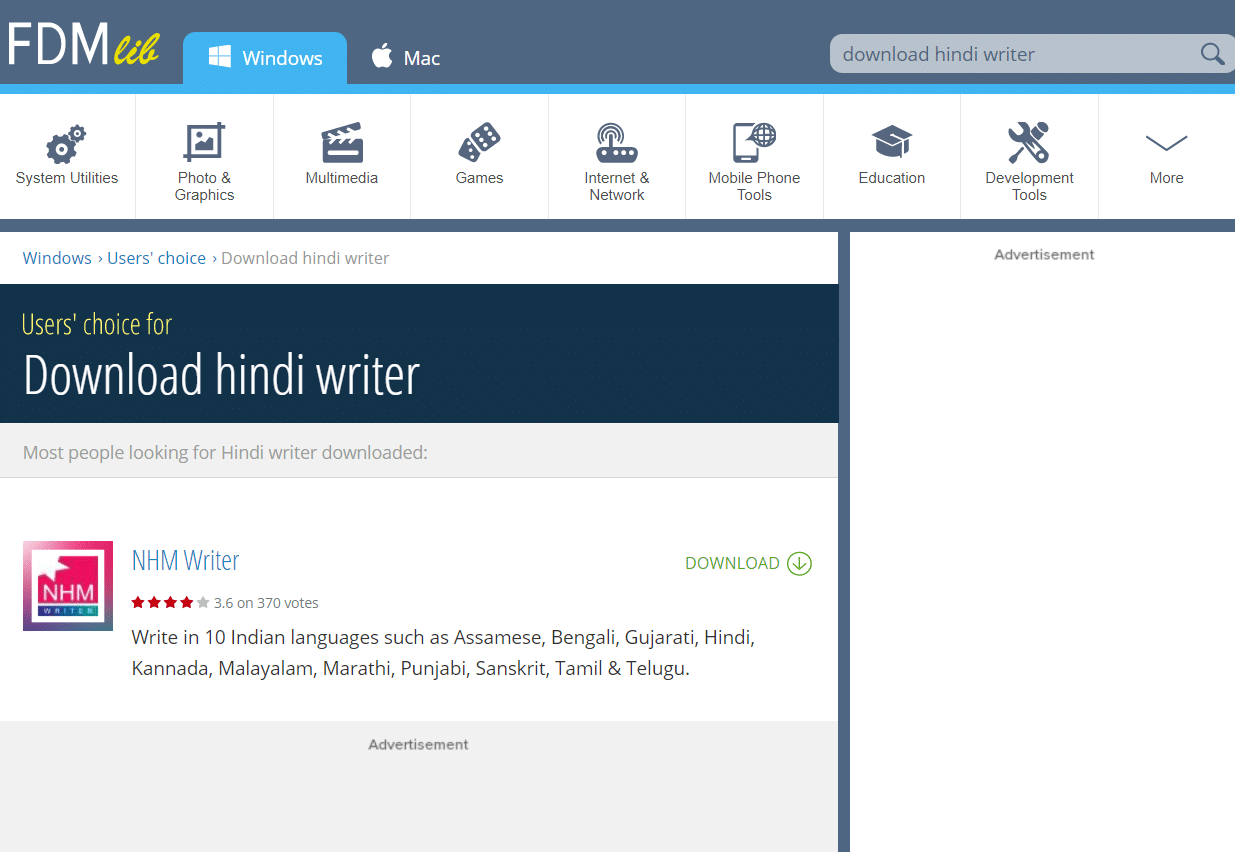1235x852 pixels.
Task: Open Internet & Network router icon
Action: tap(617, 143)
